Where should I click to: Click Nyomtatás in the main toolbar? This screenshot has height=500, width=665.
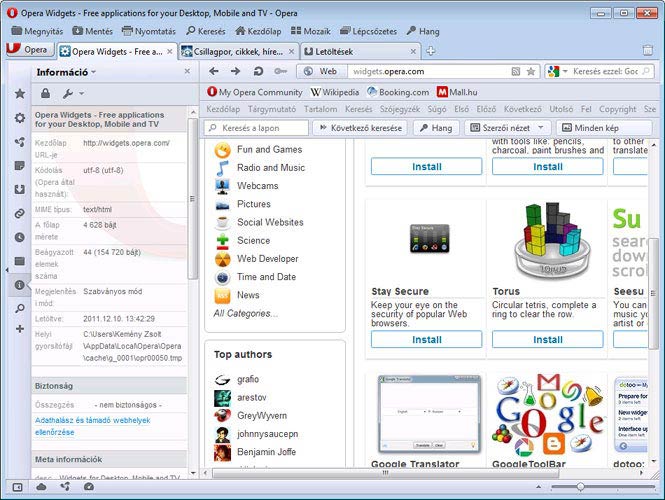[148, 31]
